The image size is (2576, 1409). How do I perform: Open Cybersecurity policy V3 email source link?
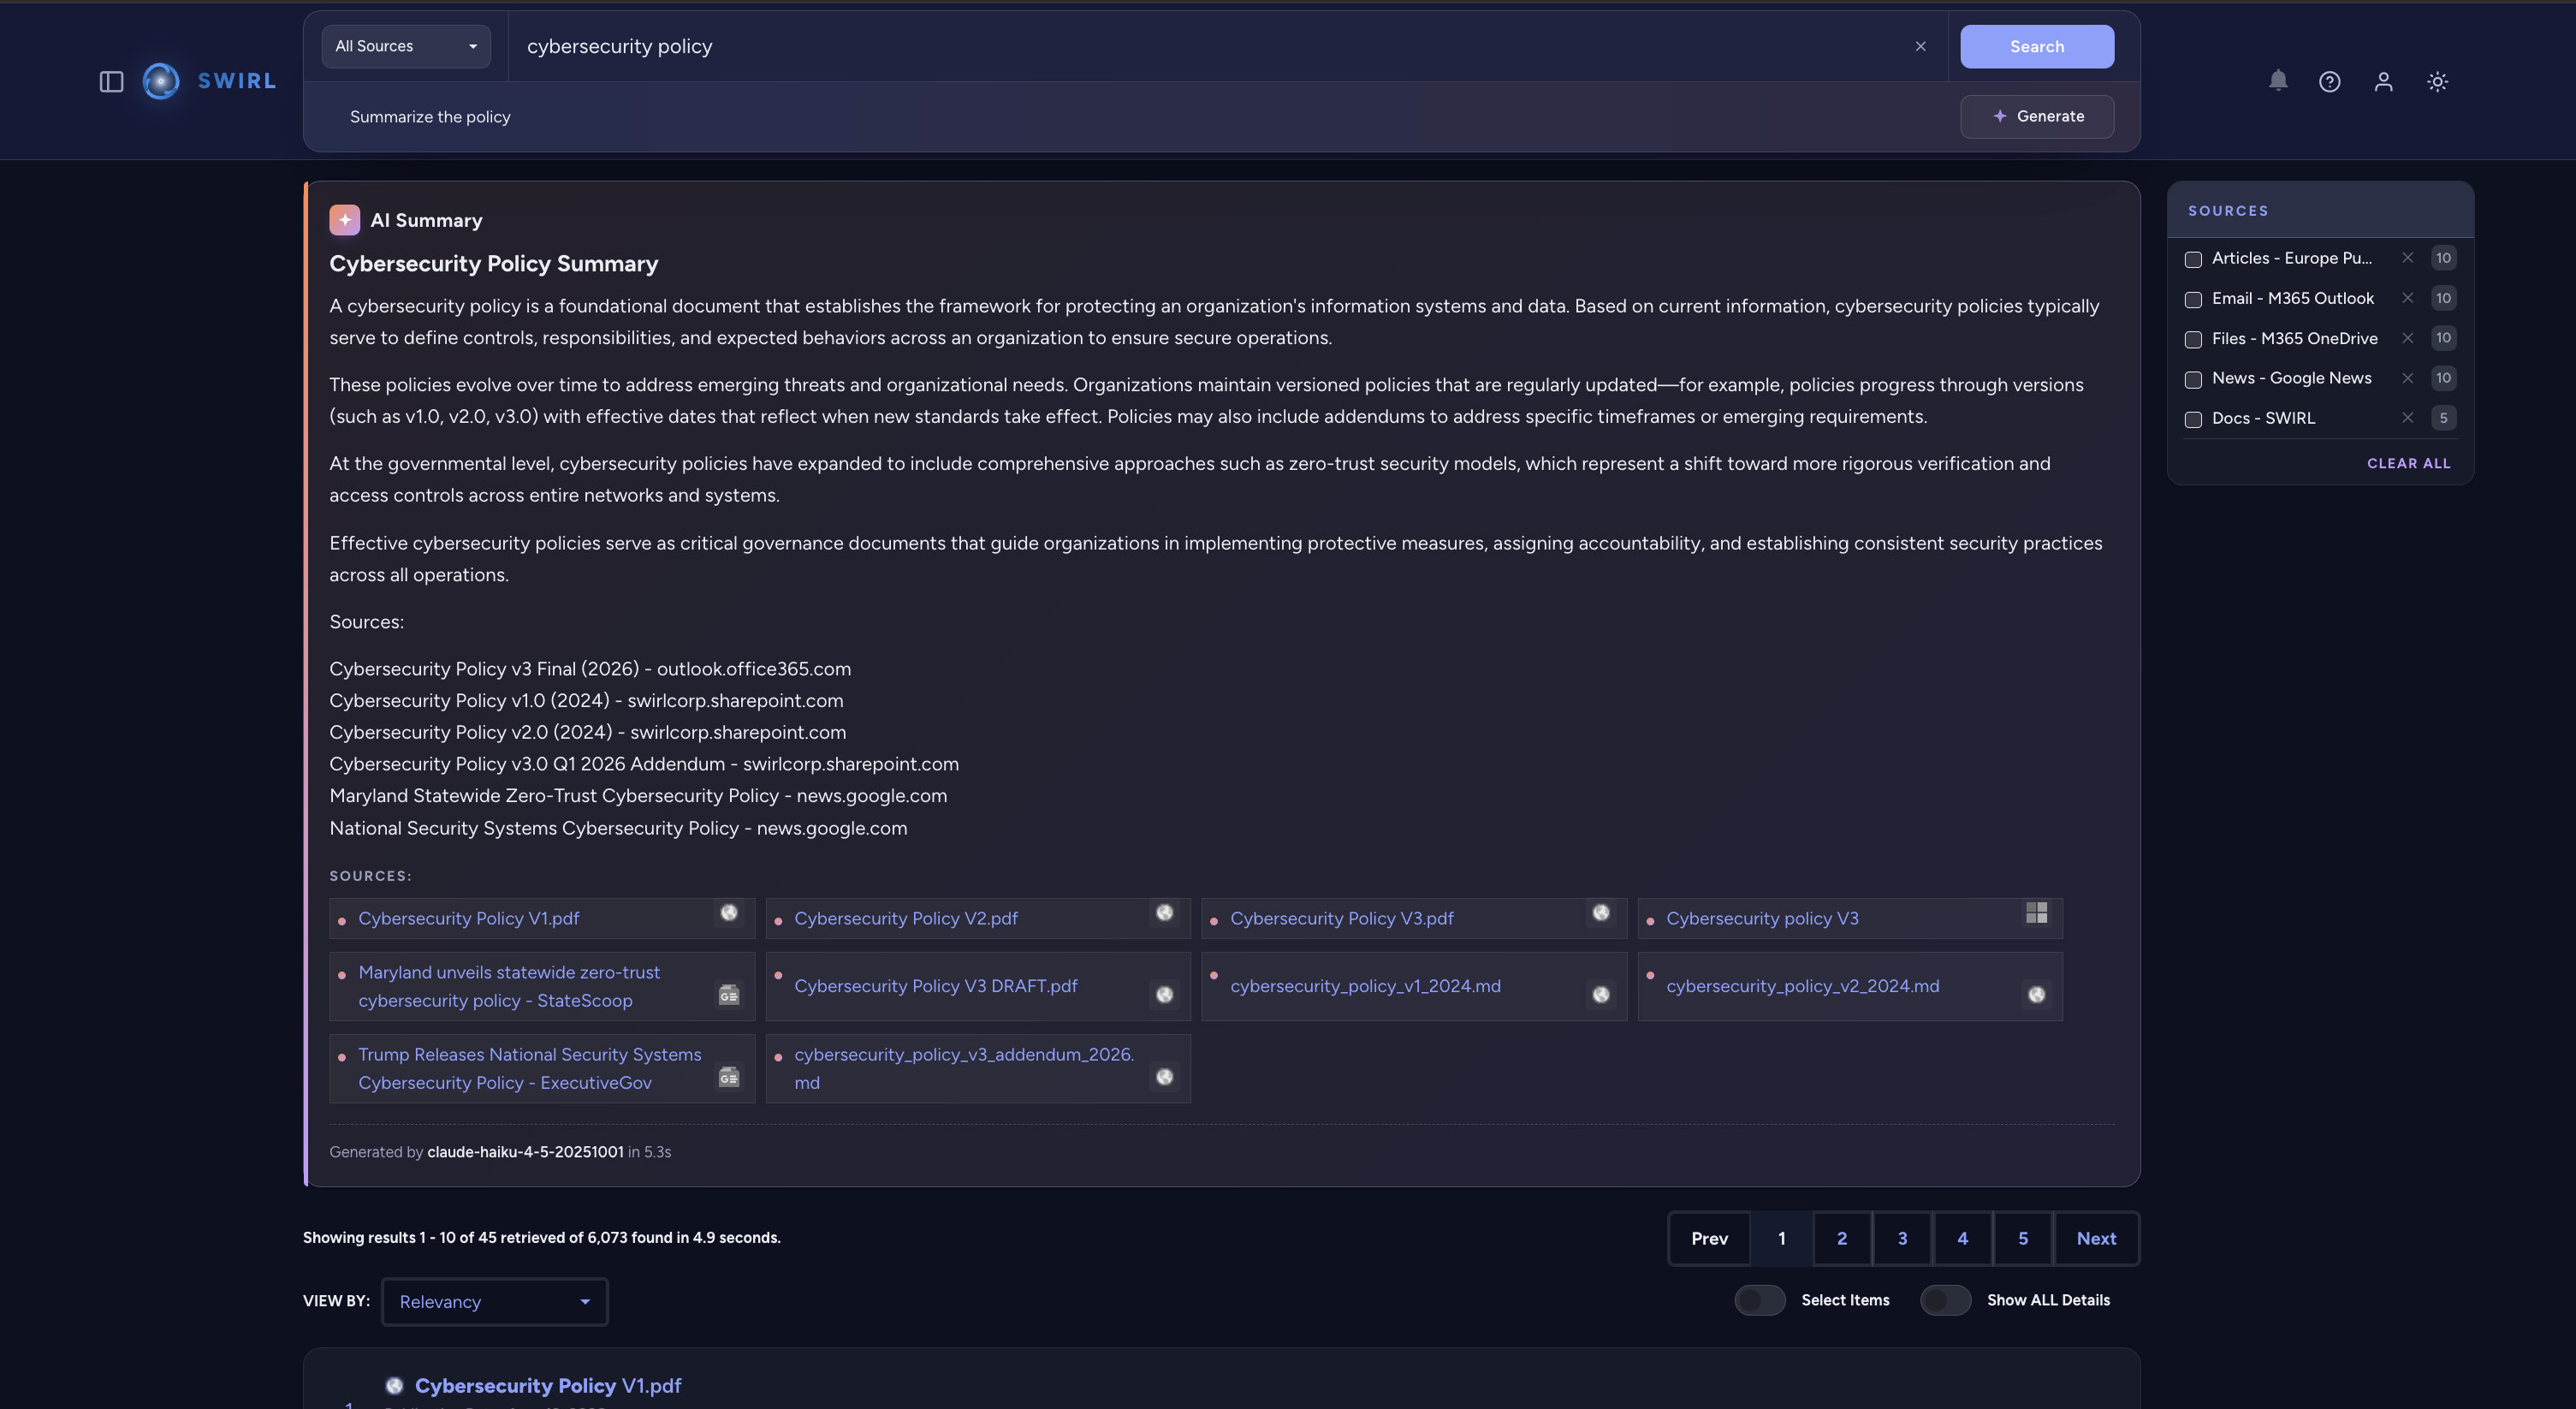tap(1762, 919)
